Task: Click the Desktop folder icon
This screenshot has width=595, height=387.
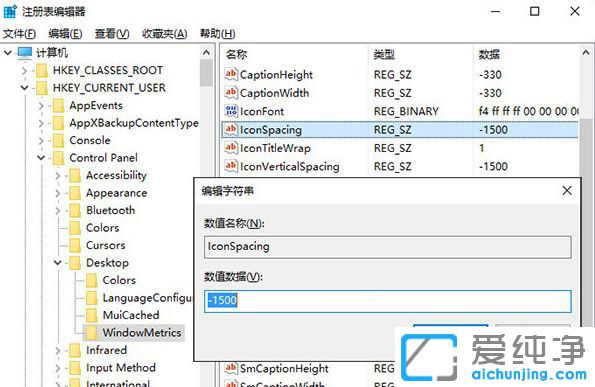Action: (x=75, y=263)
